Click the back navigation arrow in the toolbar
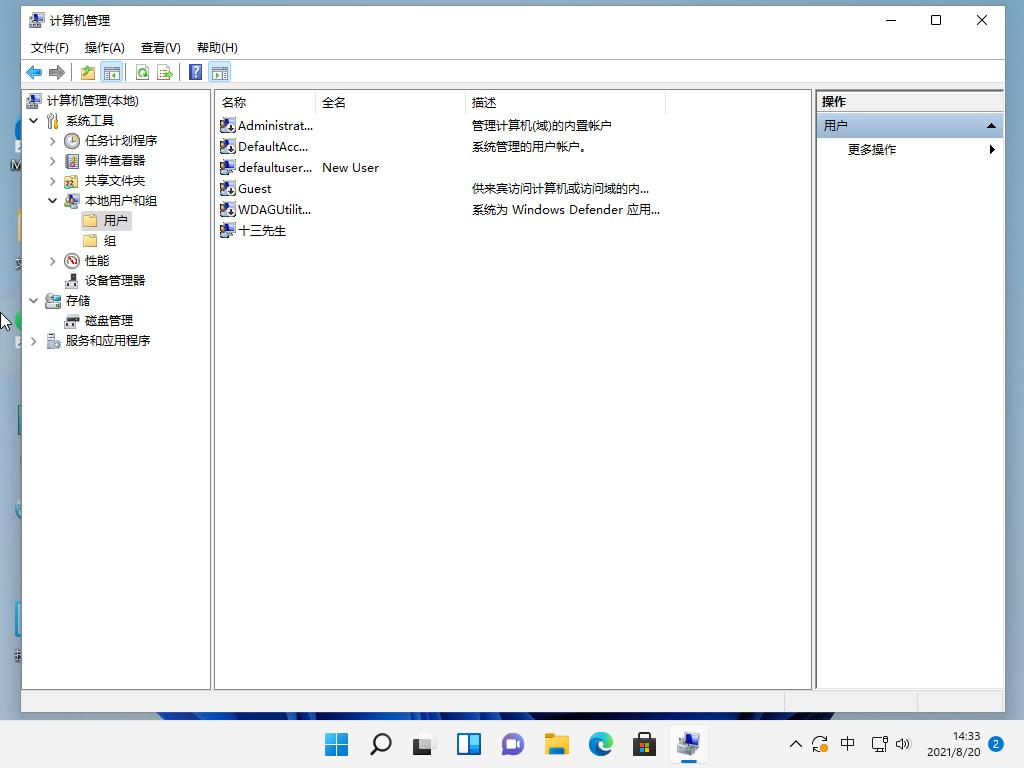Viewport: 1024px width, 768px height. click(33, 71)
